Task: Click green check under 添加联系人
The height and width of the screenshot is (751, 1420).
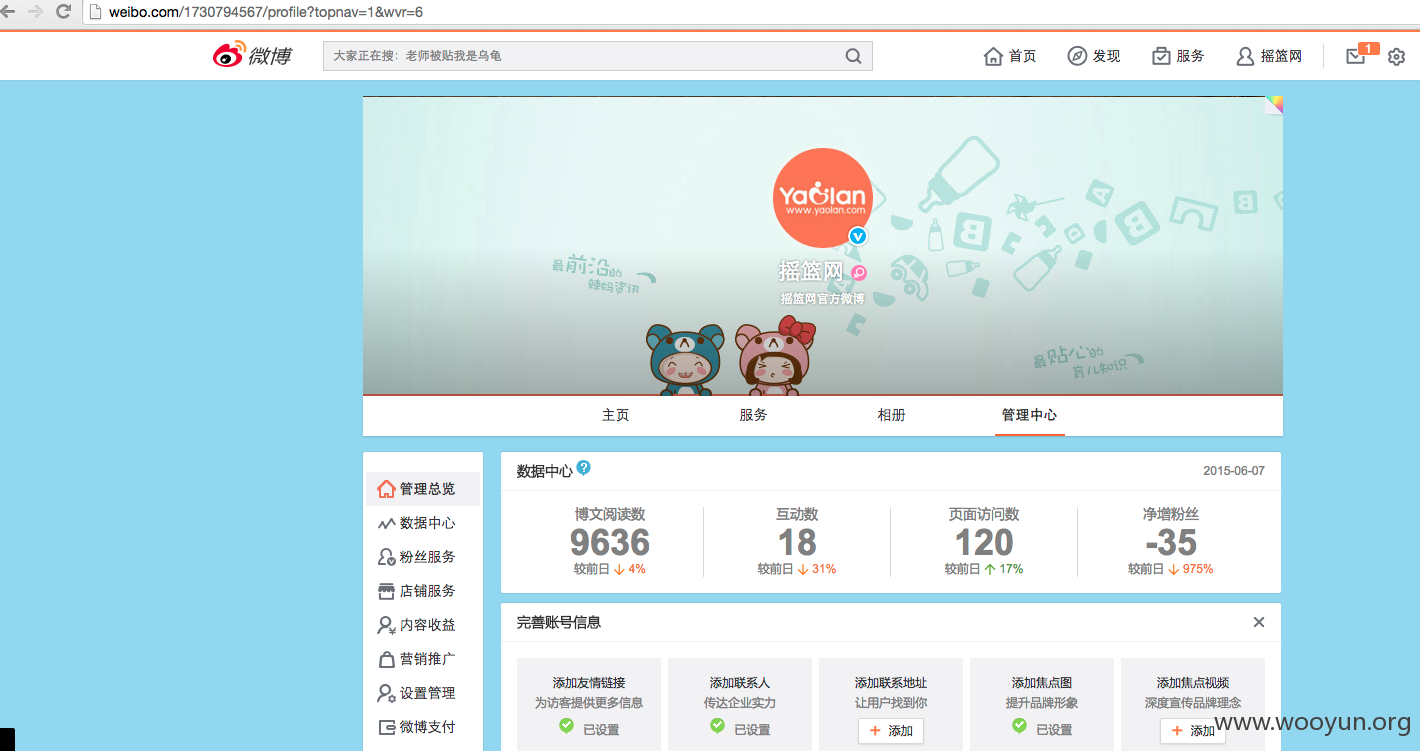Action: click(x=717, y=726)
